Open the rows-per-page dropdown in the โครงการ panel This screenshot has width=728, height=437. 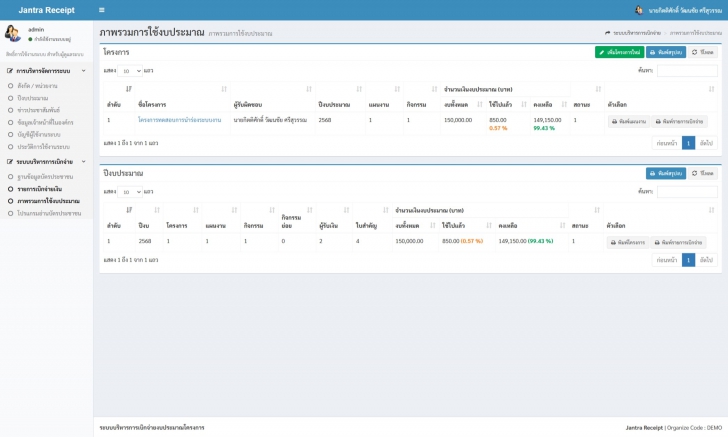130,71
